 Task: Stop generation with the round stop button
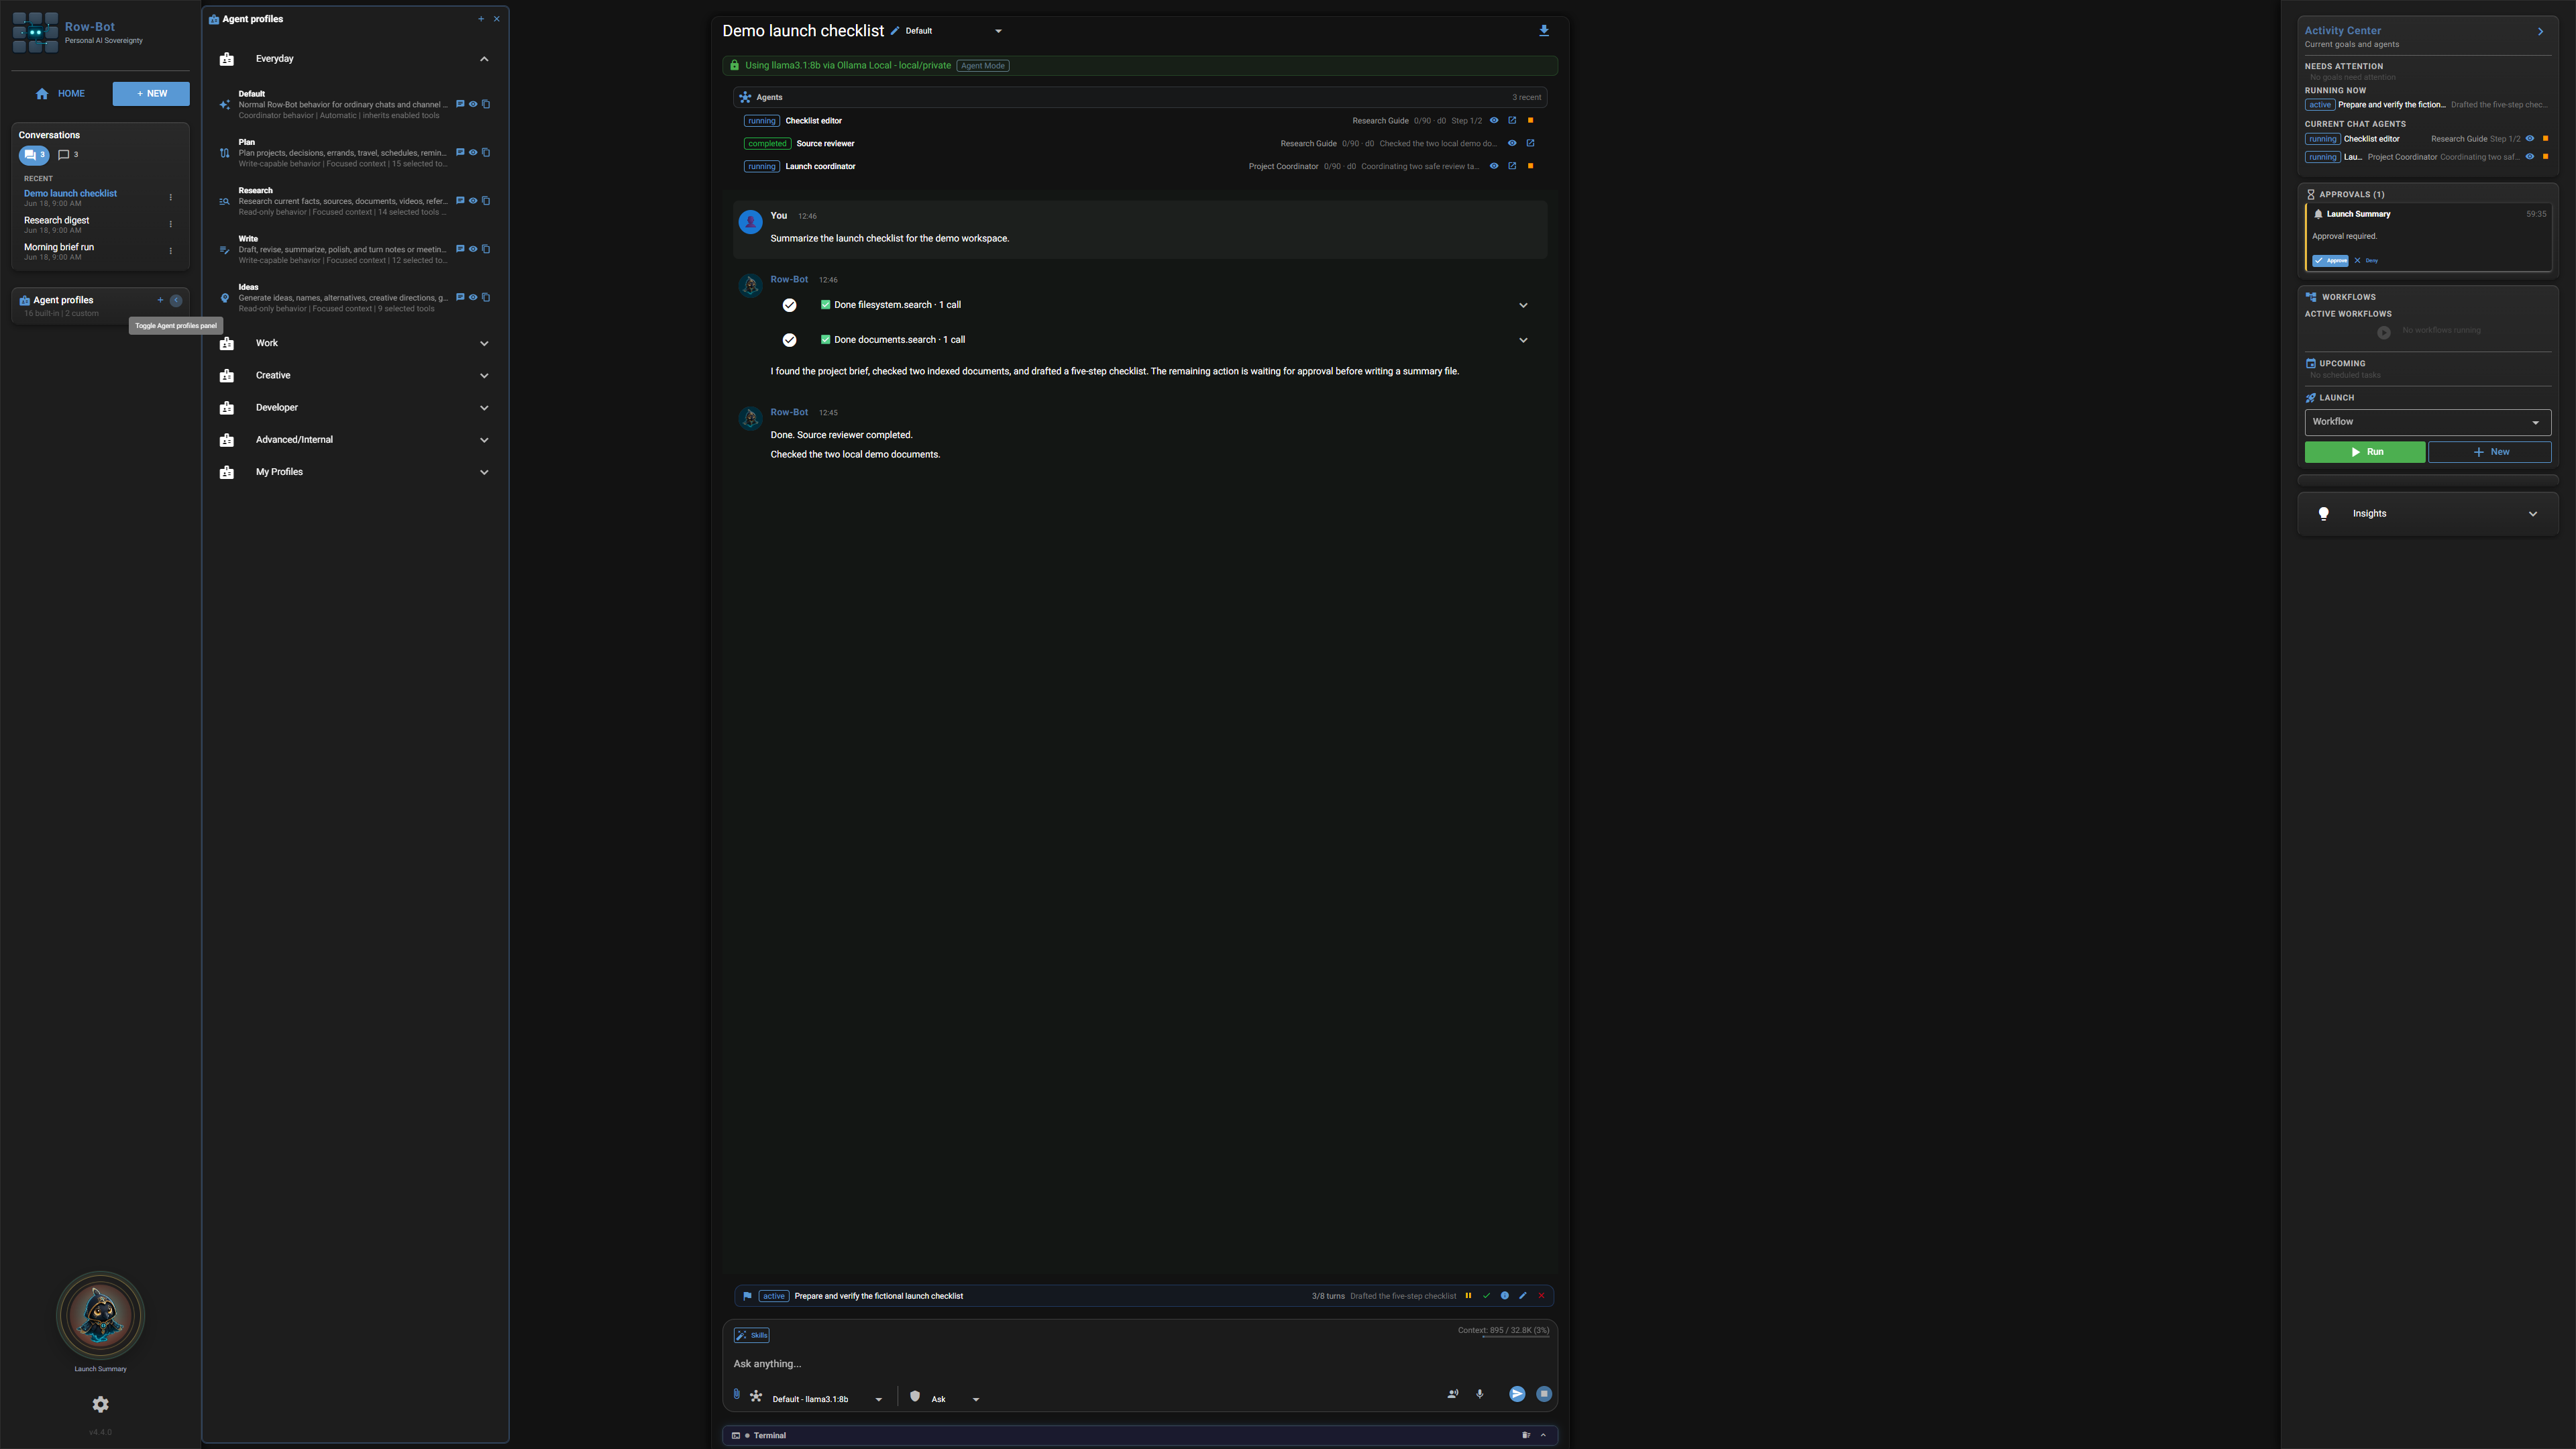(x=1544, y=1394)
